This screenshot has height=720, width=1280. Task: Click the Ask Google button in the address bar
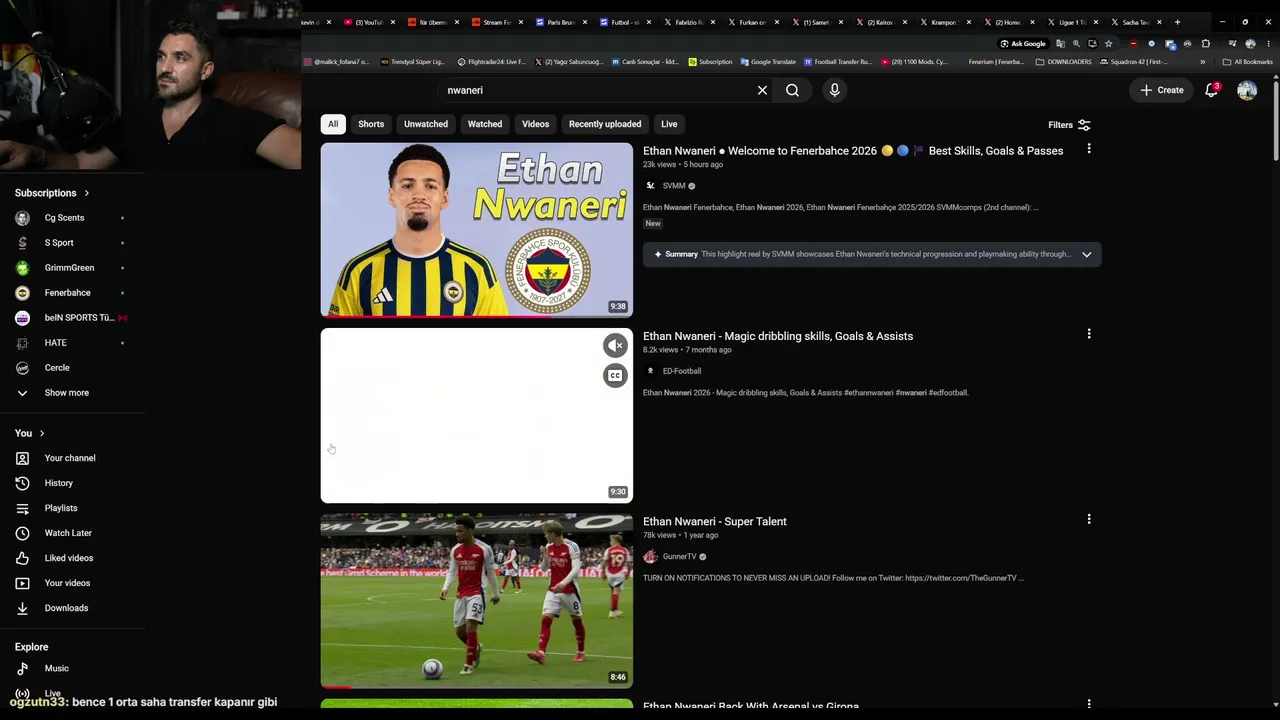[x=1023, y=44]
